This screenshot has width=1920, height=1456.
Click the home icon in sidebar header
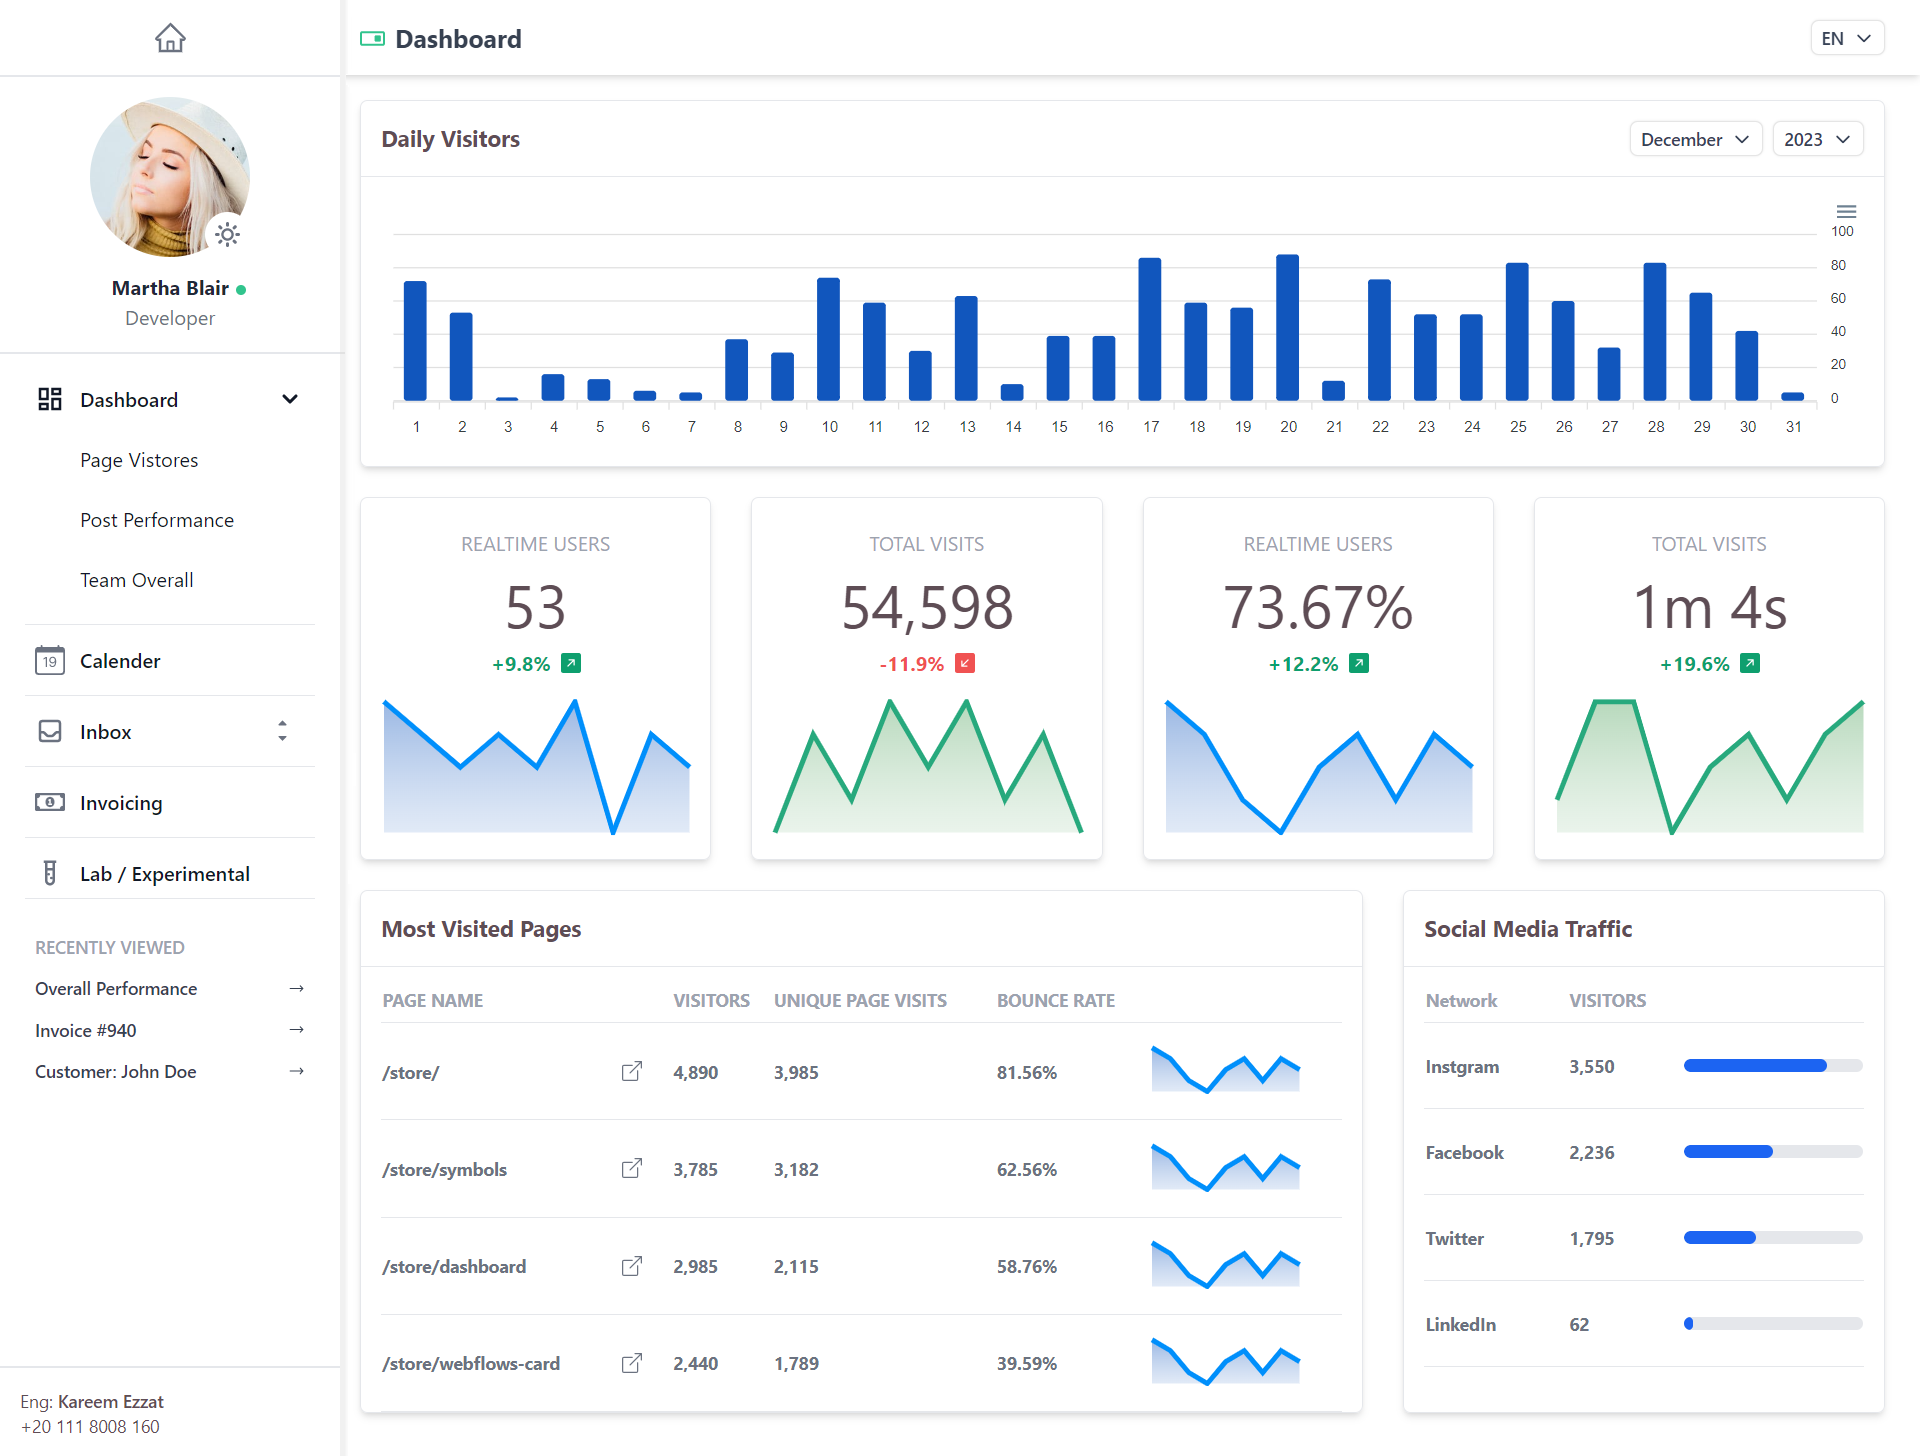170,38
